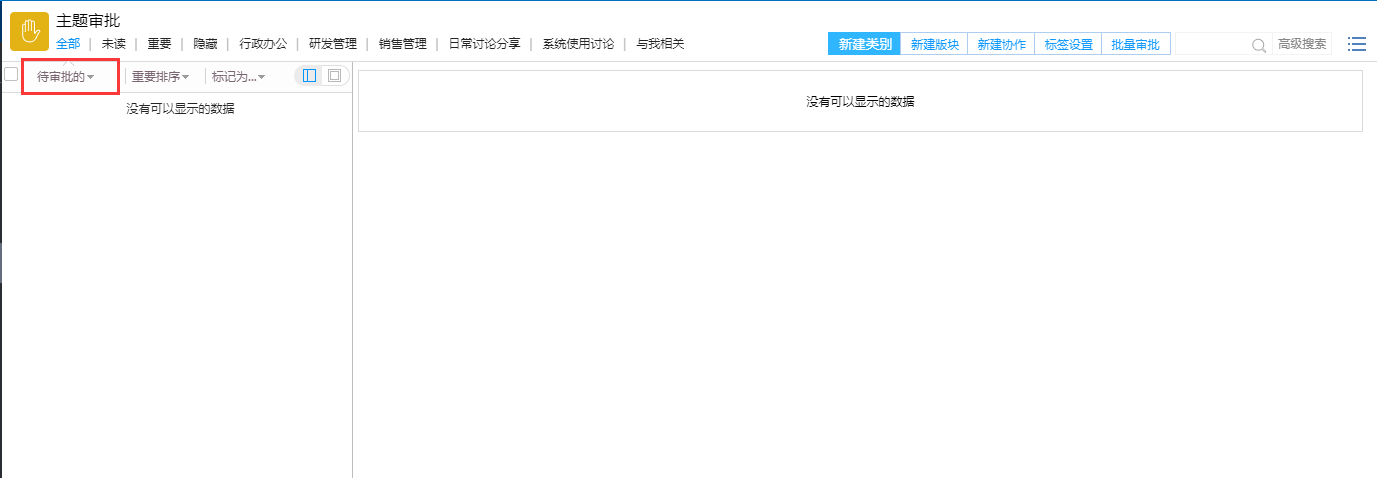Click the 批量审批 button
This screenshot has width=1377, height=478.
pos(1135,44)
